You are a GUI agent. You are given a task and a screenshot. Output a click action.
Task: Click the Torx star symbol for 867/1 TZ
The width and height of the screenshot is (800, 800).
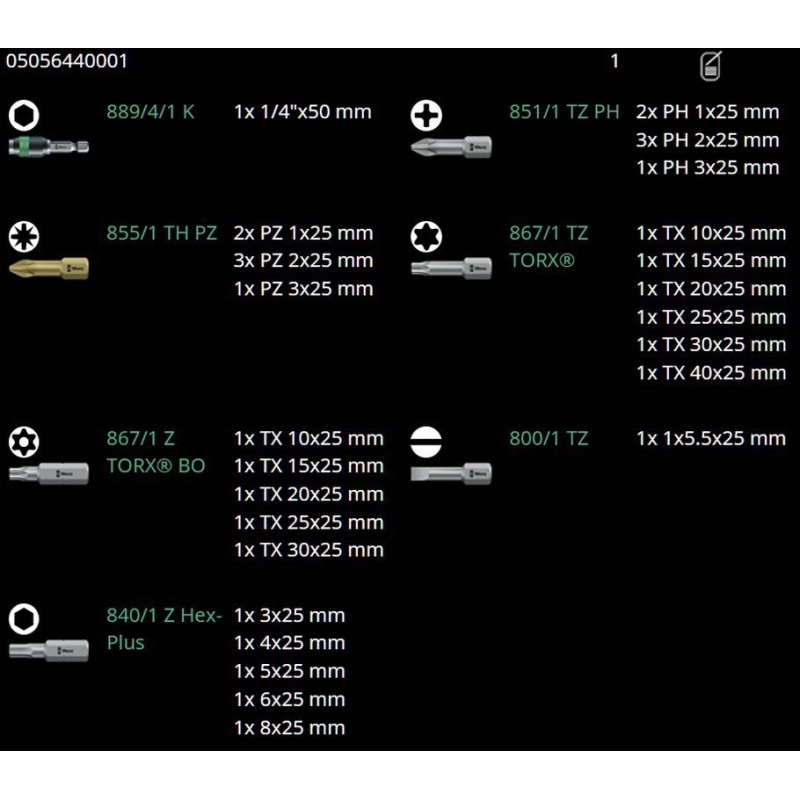coord(427,232)
